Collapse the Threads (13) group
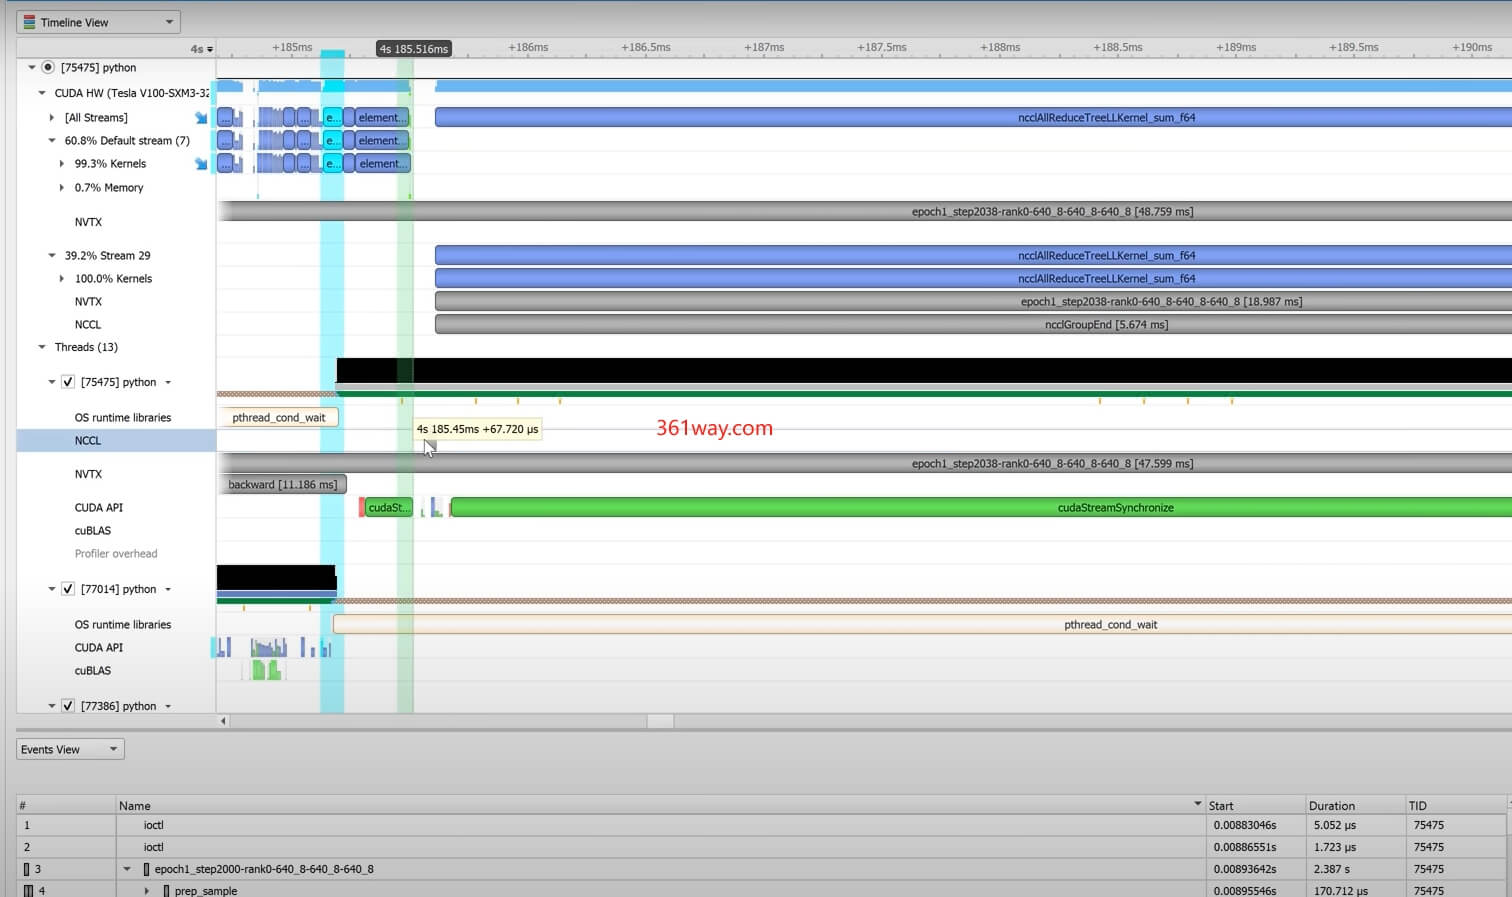The width and height of the screenshot is (1512, 897). click(x=42, y=347)
